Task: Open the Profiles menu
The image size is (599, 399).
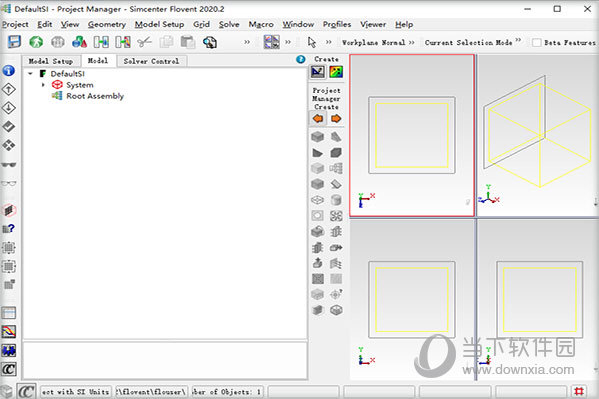Action: [x=337, y=24]
